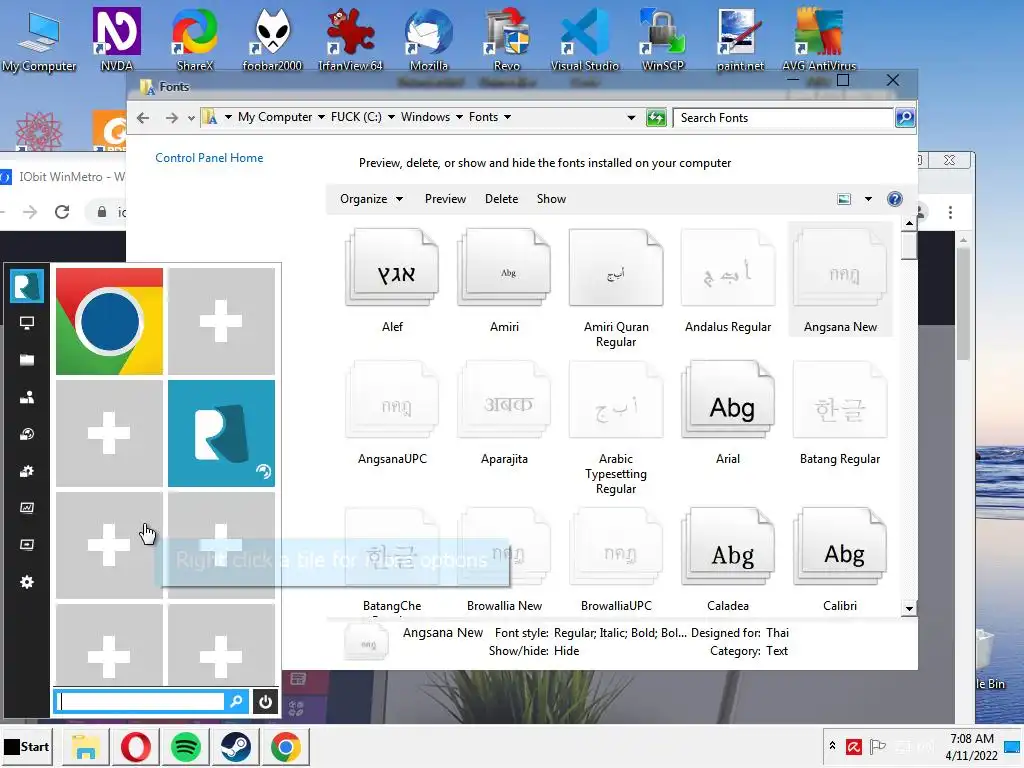The width and height of the screenshot is (1024, 768).
Task: Open Opera from the taskbar
Action: point(136,746)
